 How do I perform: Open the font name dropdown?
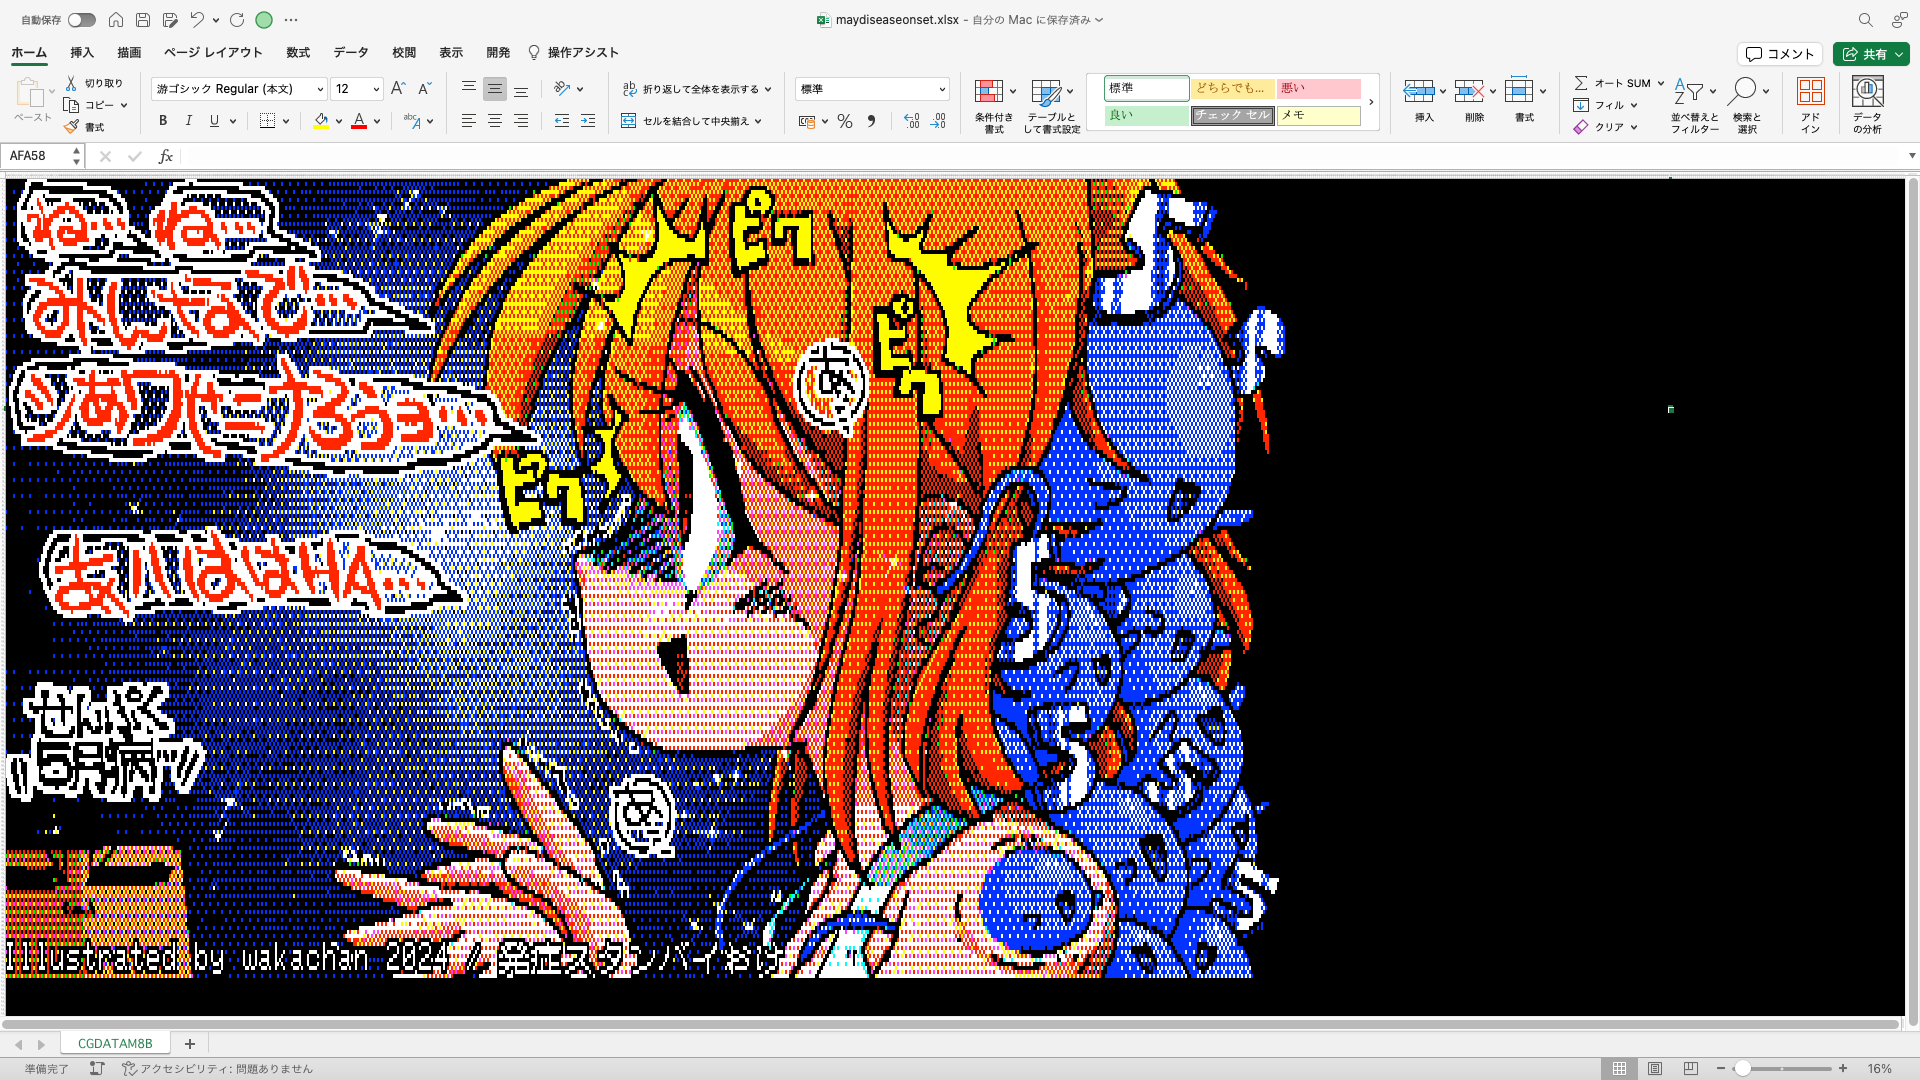pos(320,89)
